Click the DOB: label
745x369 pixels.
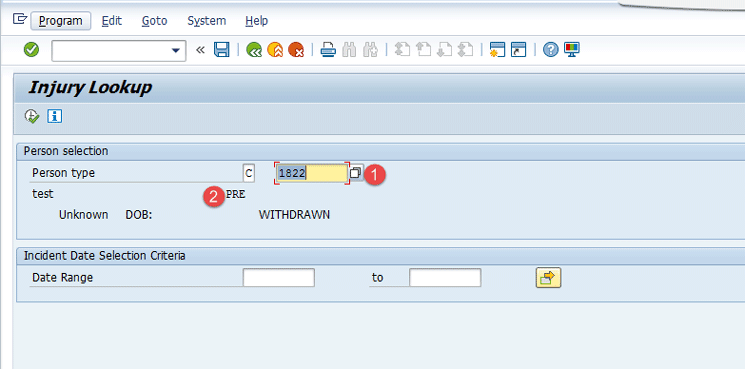point(138,215)
